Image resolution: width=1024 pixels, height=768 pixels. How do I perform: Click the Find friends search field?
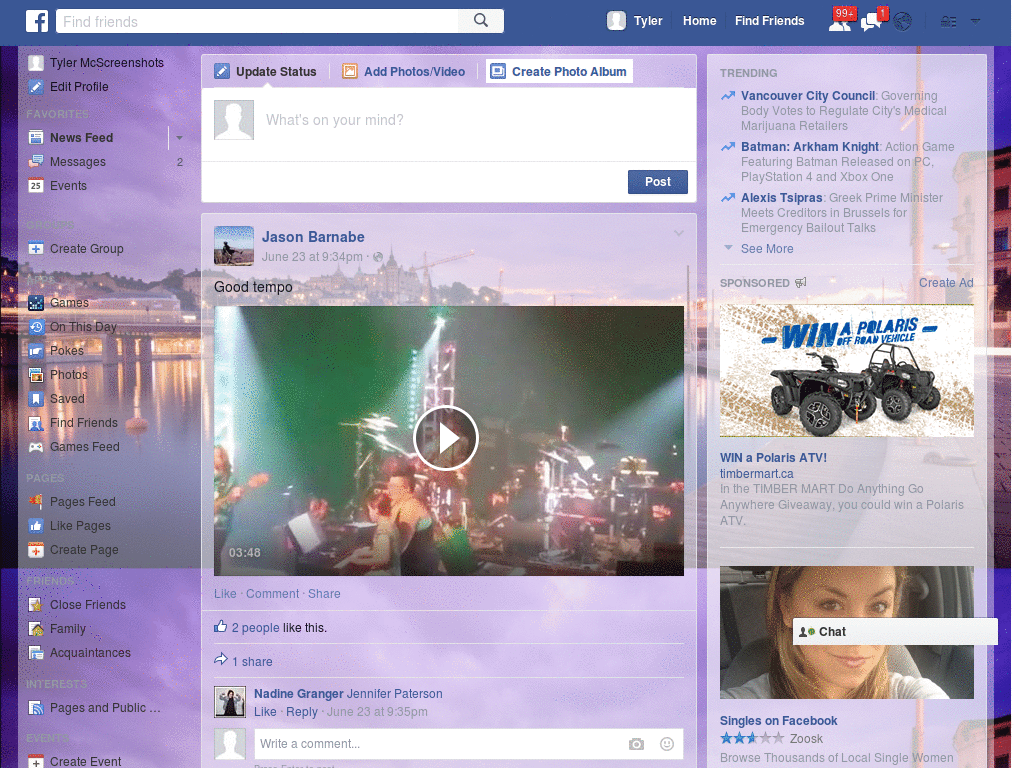pos(257,21)
